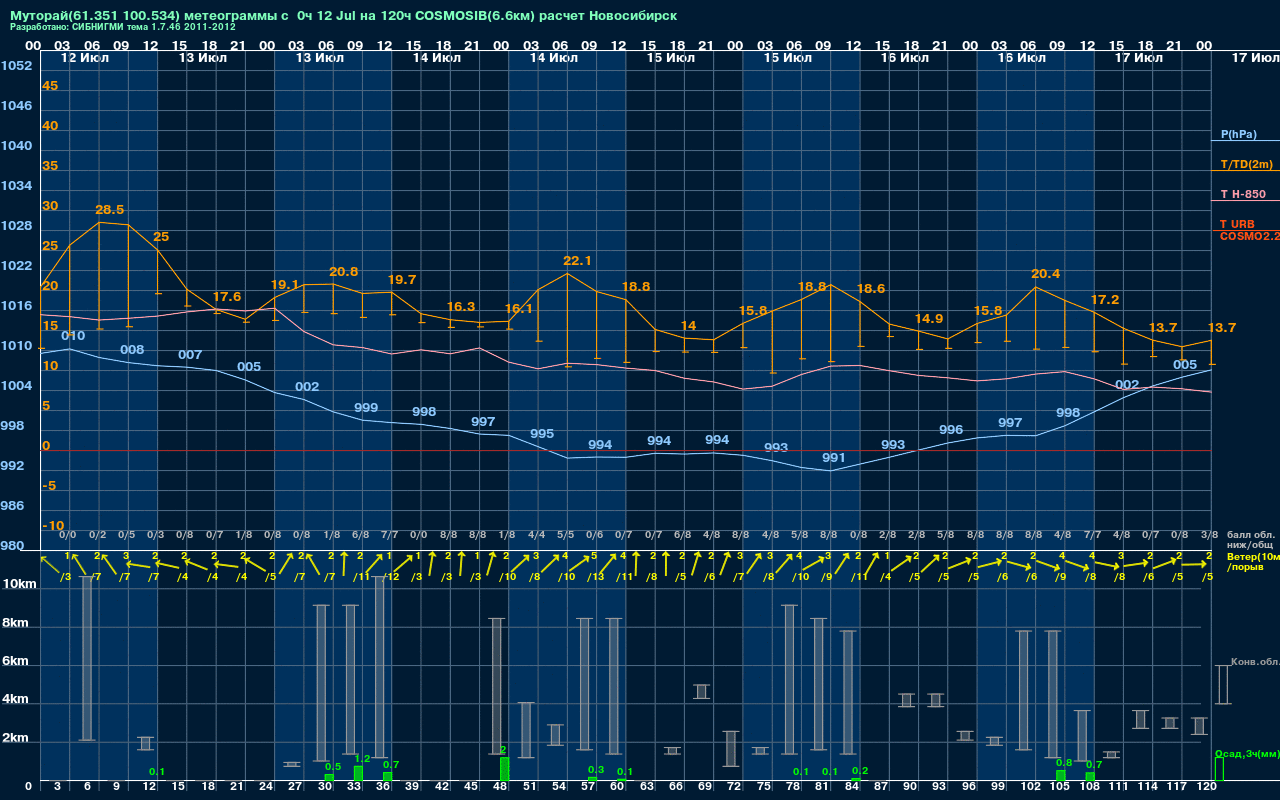This screenshot has width=1280, height=800.
Task: Click the 4/4 cloud amount value
Action: pos(536,536)
